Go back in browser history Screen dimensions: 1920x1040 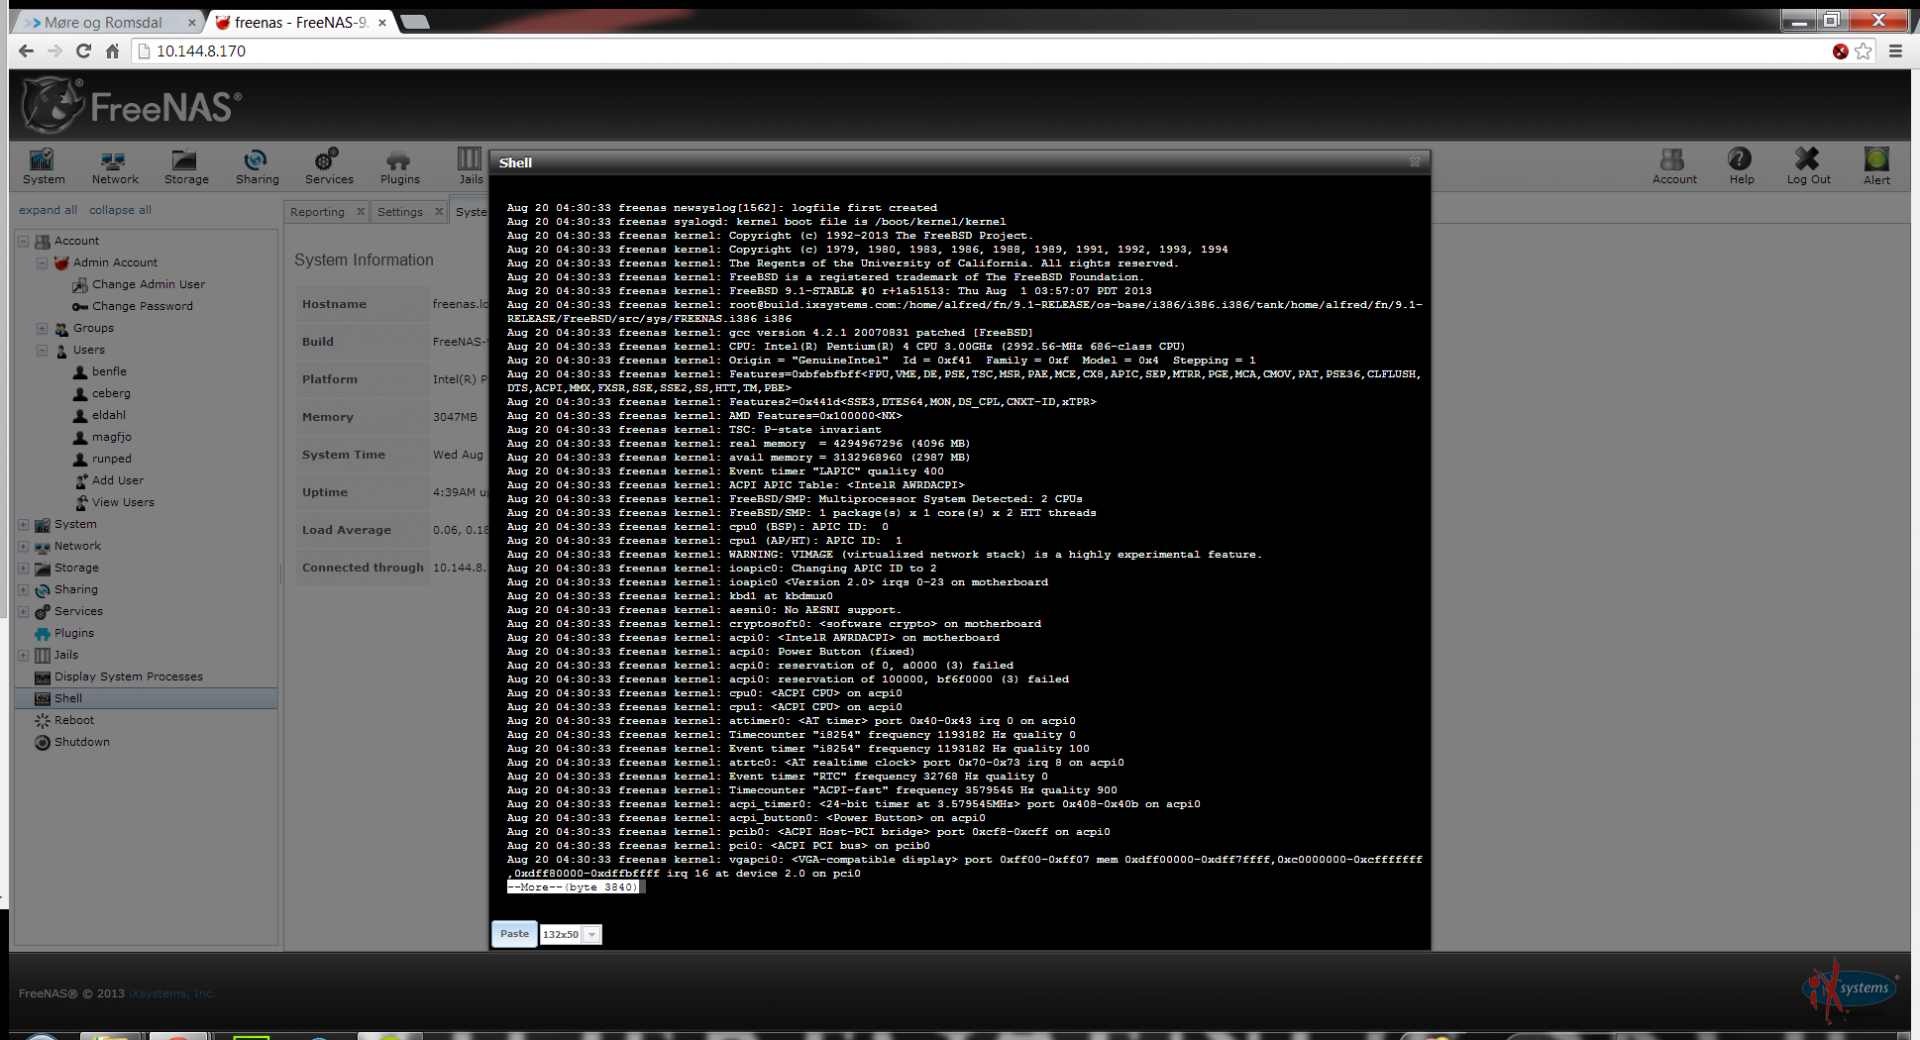click(x=26, y=51)
